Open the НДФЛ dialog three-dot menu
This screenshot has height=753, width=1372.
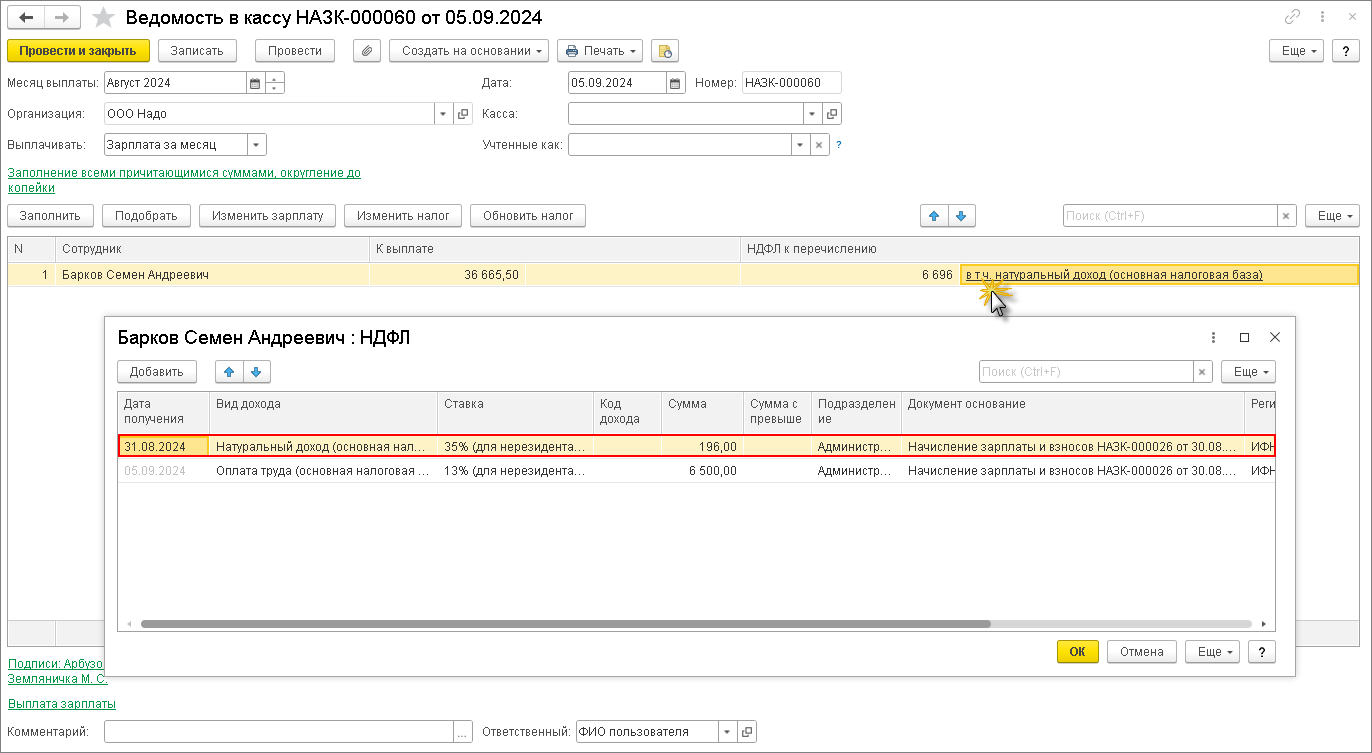[1214, 338]
